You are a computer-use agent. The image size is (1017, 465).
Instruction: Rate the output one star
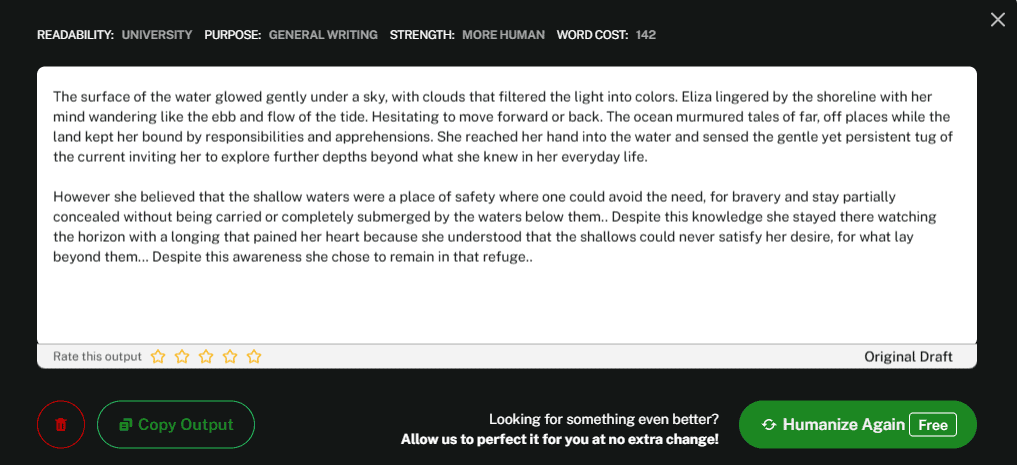click(x=158, y=356)
